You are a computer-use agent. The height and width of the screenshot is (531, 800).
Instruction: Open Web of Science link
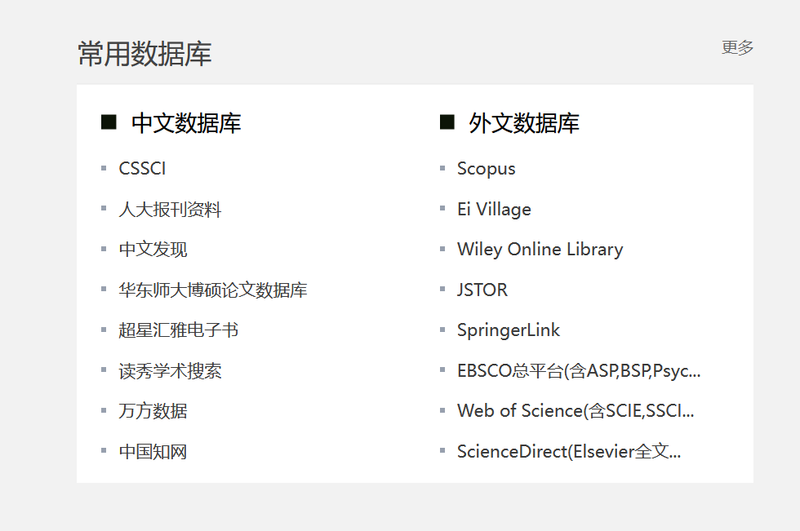(576, 411)
